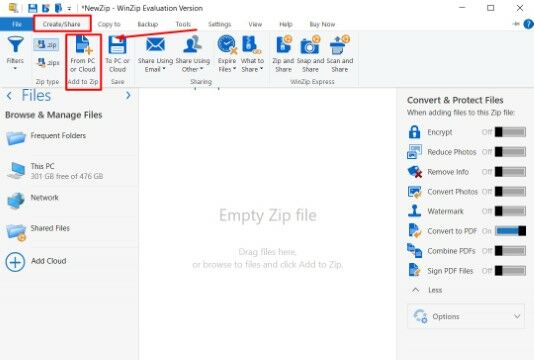Click the WinZip app icon in title bar

[x=13, y=8]
